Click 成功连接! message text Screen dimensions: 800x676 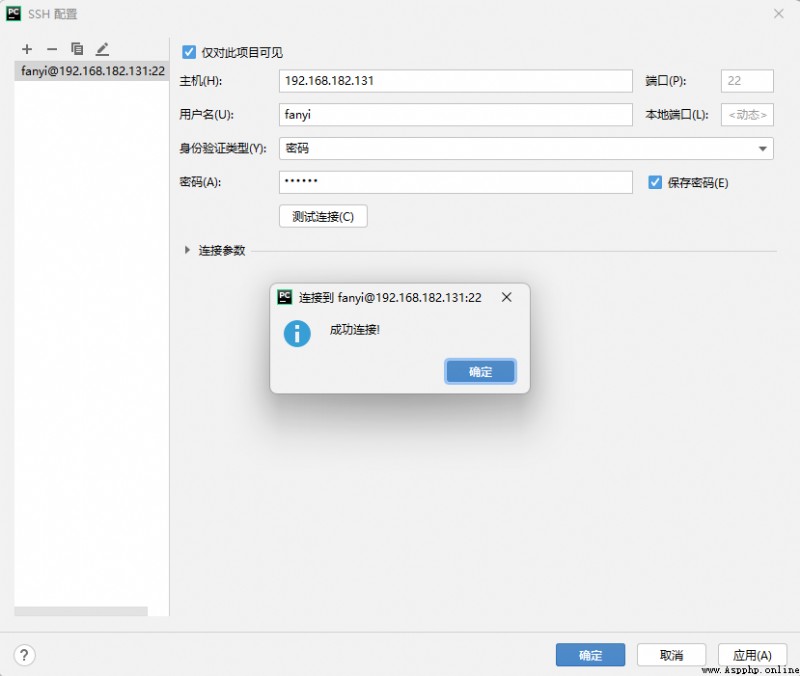click(x=355, y=330)
